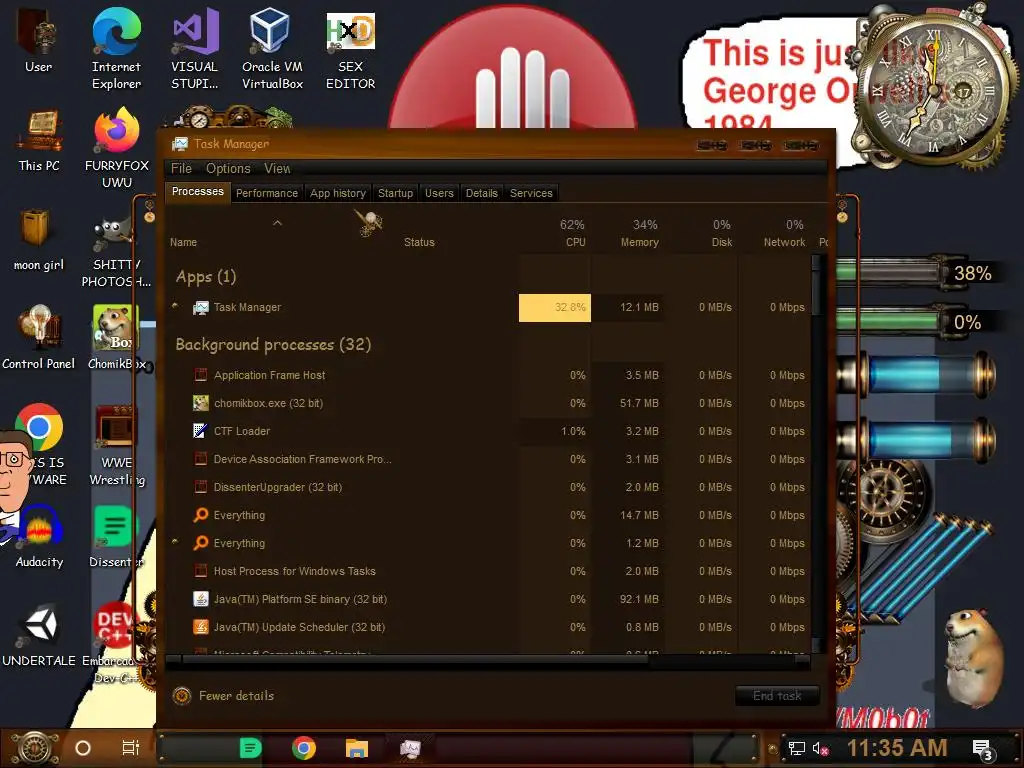Switch to the Startup tab

395,193
